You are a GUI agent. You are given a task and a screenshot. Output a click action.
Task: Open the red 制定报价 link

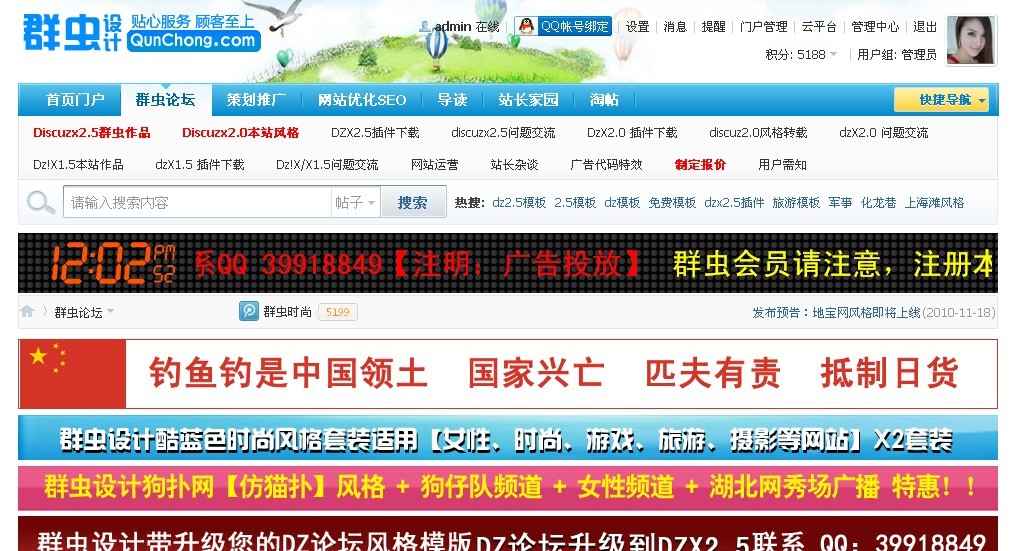click(x=700, y=164)
